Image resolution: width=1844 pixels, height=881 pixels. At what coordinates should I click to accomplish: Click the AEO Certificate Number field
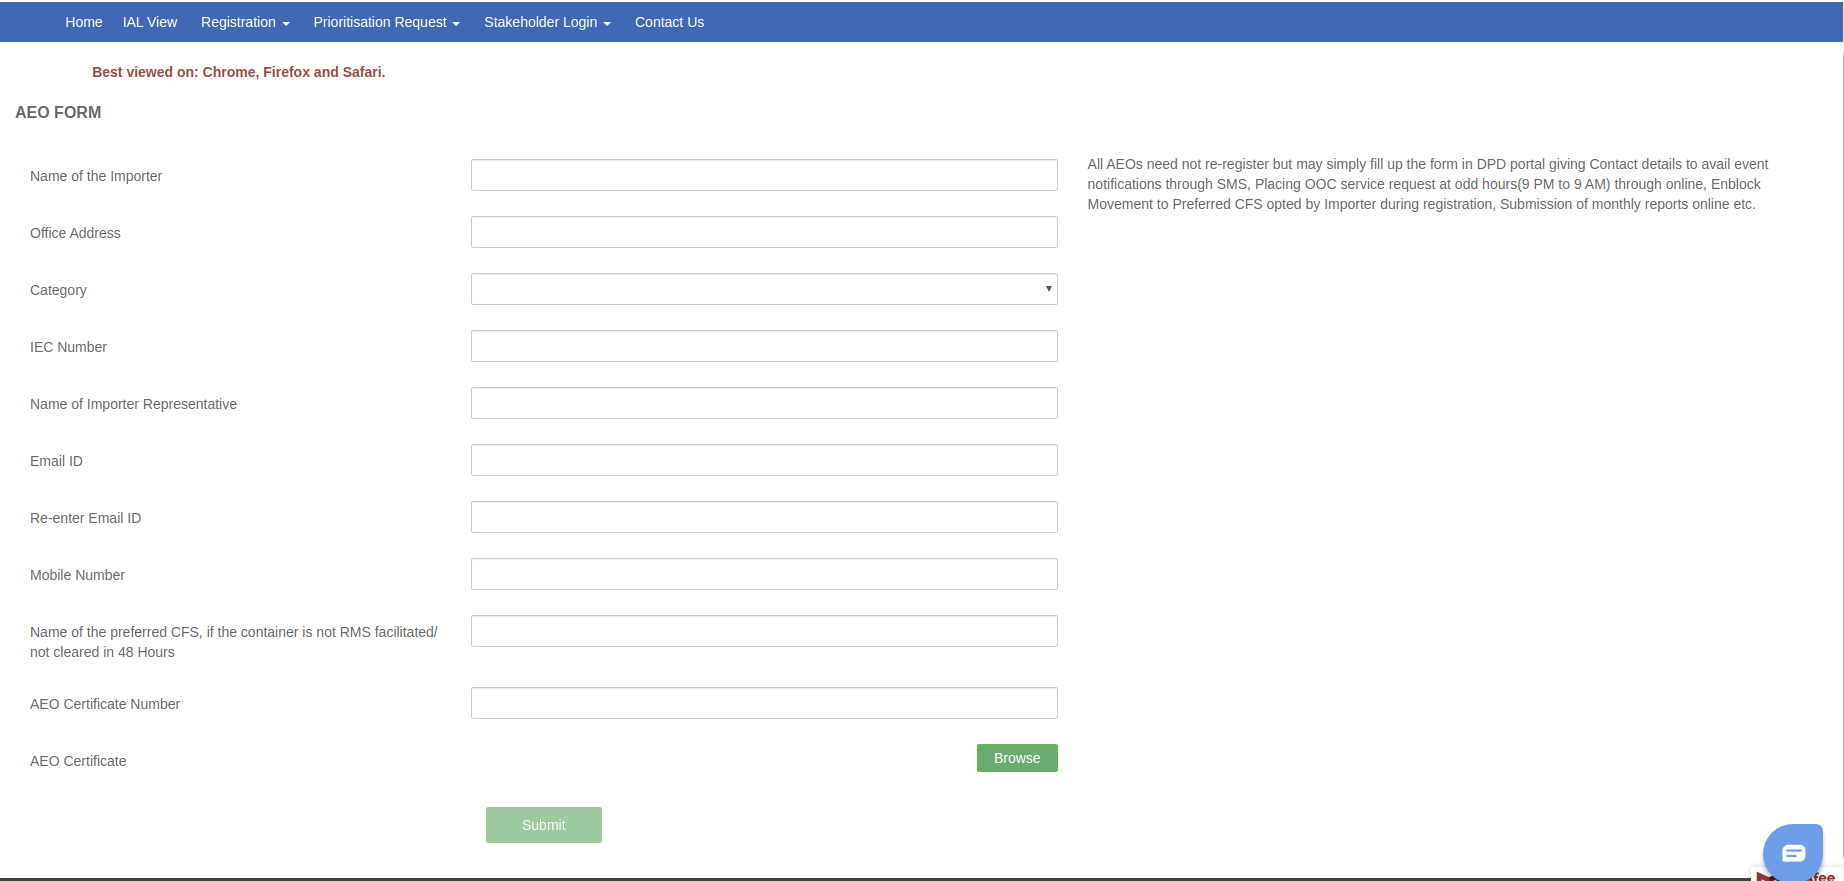point(763,703)
